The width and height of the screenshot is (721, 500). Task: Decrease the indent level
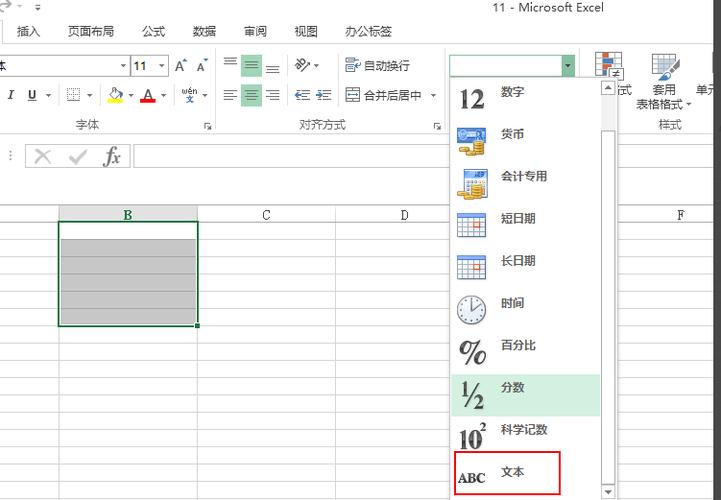click(302, 95)
